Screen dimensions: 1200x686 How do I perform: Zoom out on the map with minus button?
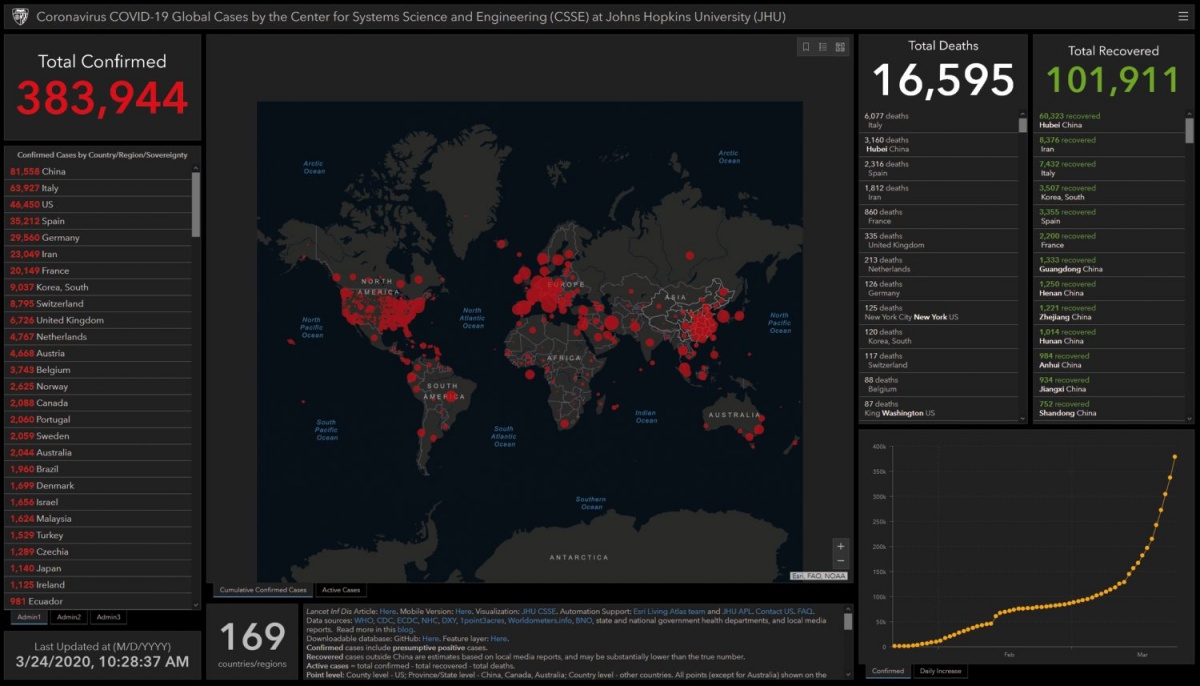click(841, 562)
